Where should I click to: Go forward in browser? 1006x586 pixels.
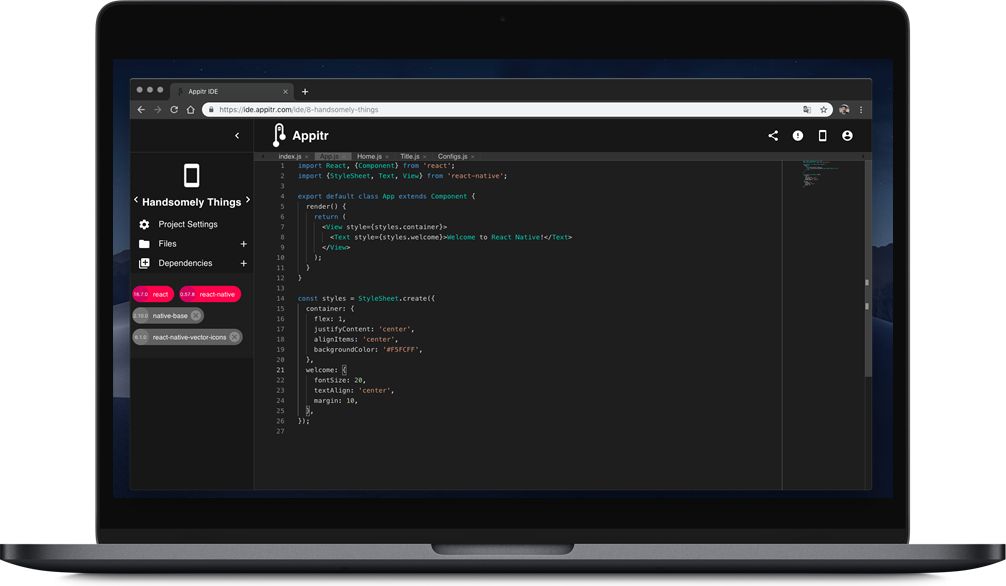pyautogui.click(x=158, y=110)
